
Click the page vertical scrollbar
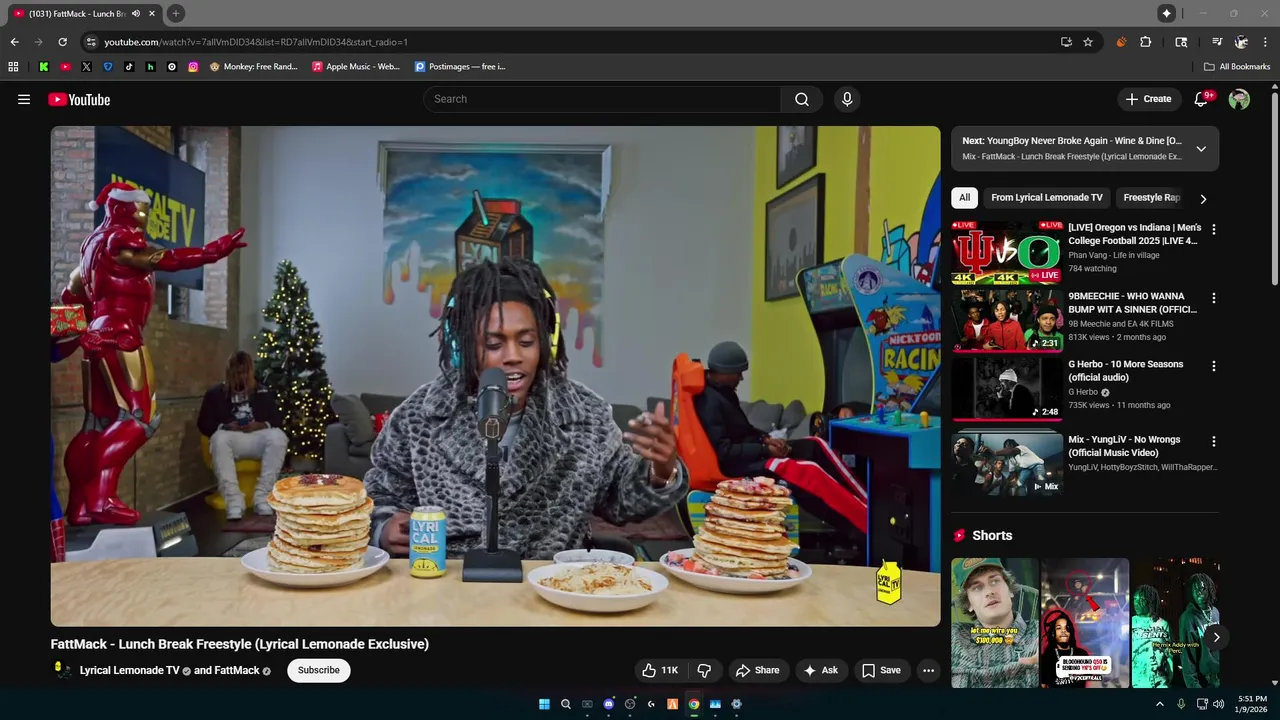coord(1275,188)
